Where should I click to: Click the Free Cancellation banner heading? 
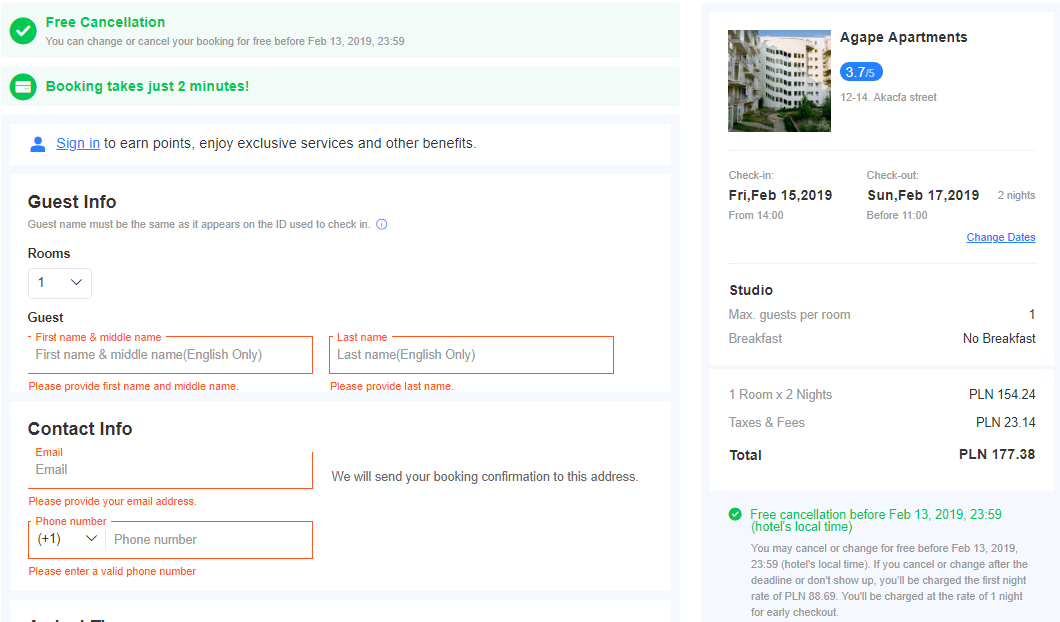[105, 22]
